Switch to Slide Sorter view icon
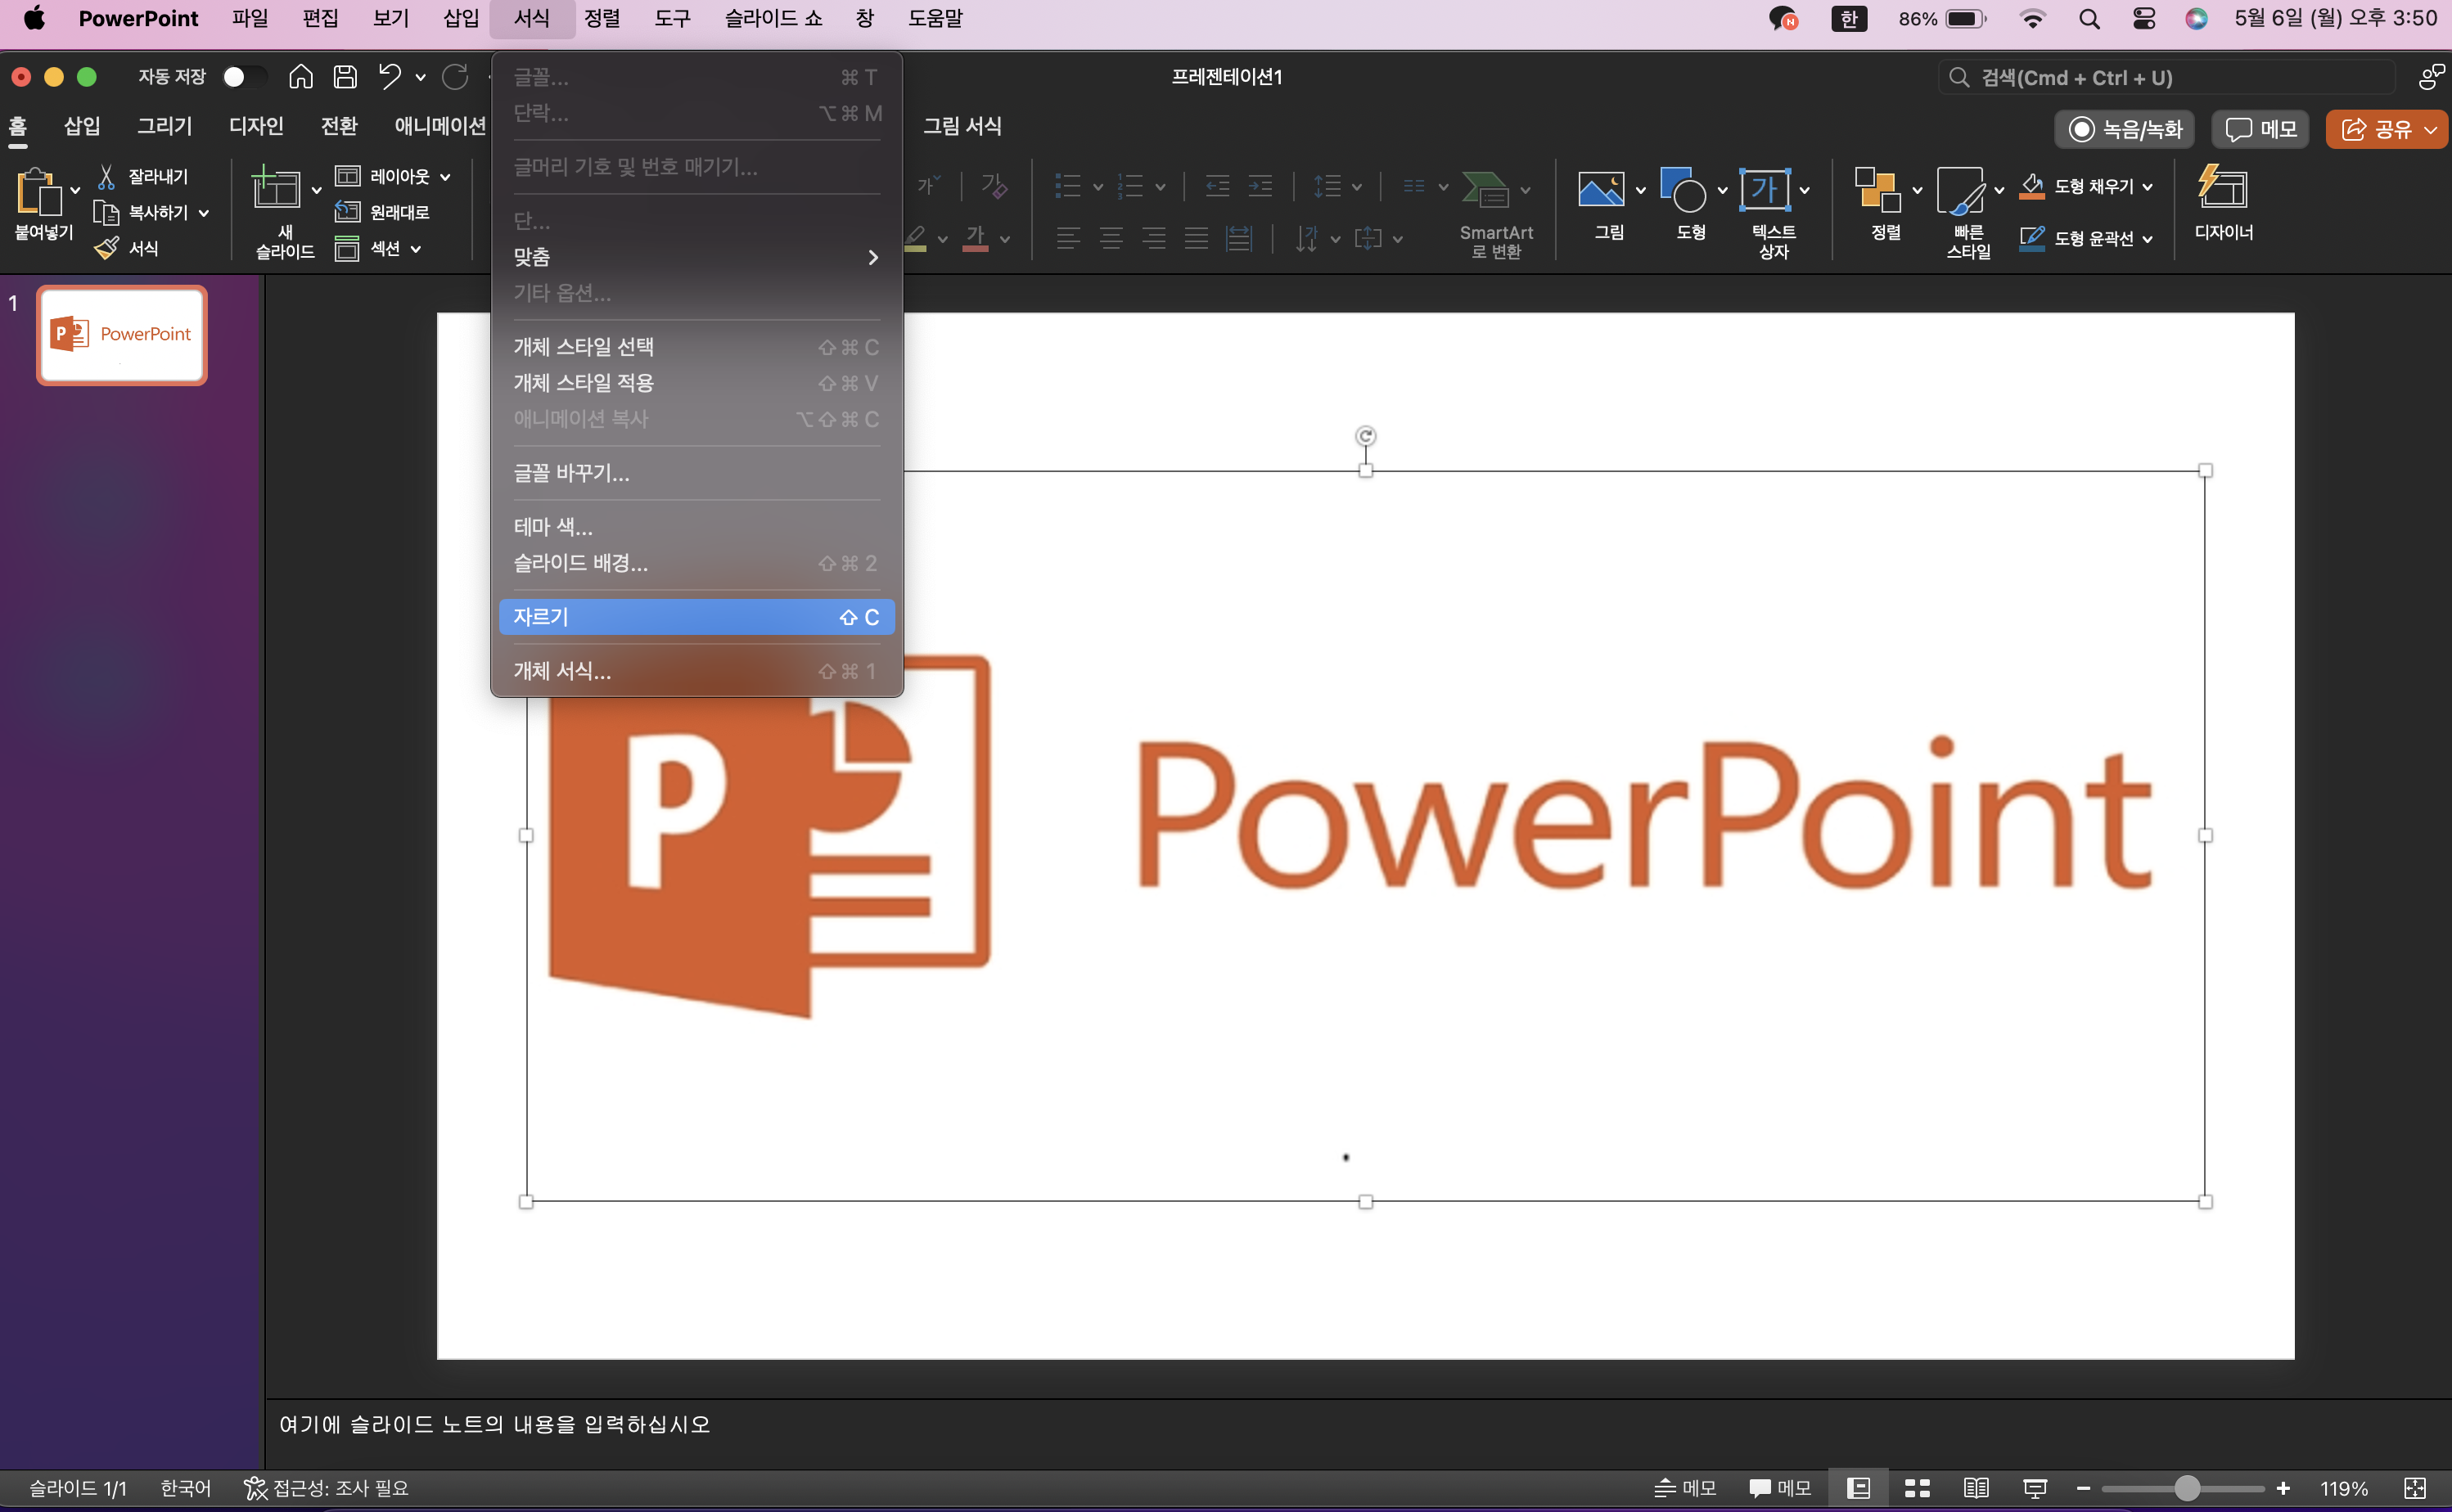 pyautogui.click(x=1917, y=1488)
